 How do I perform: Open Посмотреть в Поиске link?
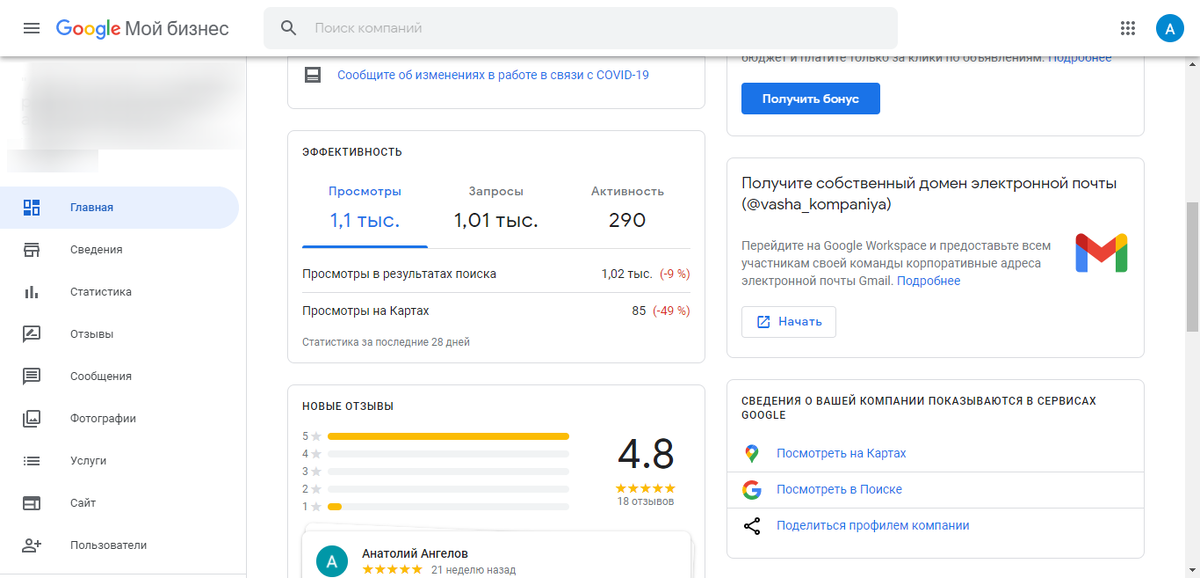point(839,489)
